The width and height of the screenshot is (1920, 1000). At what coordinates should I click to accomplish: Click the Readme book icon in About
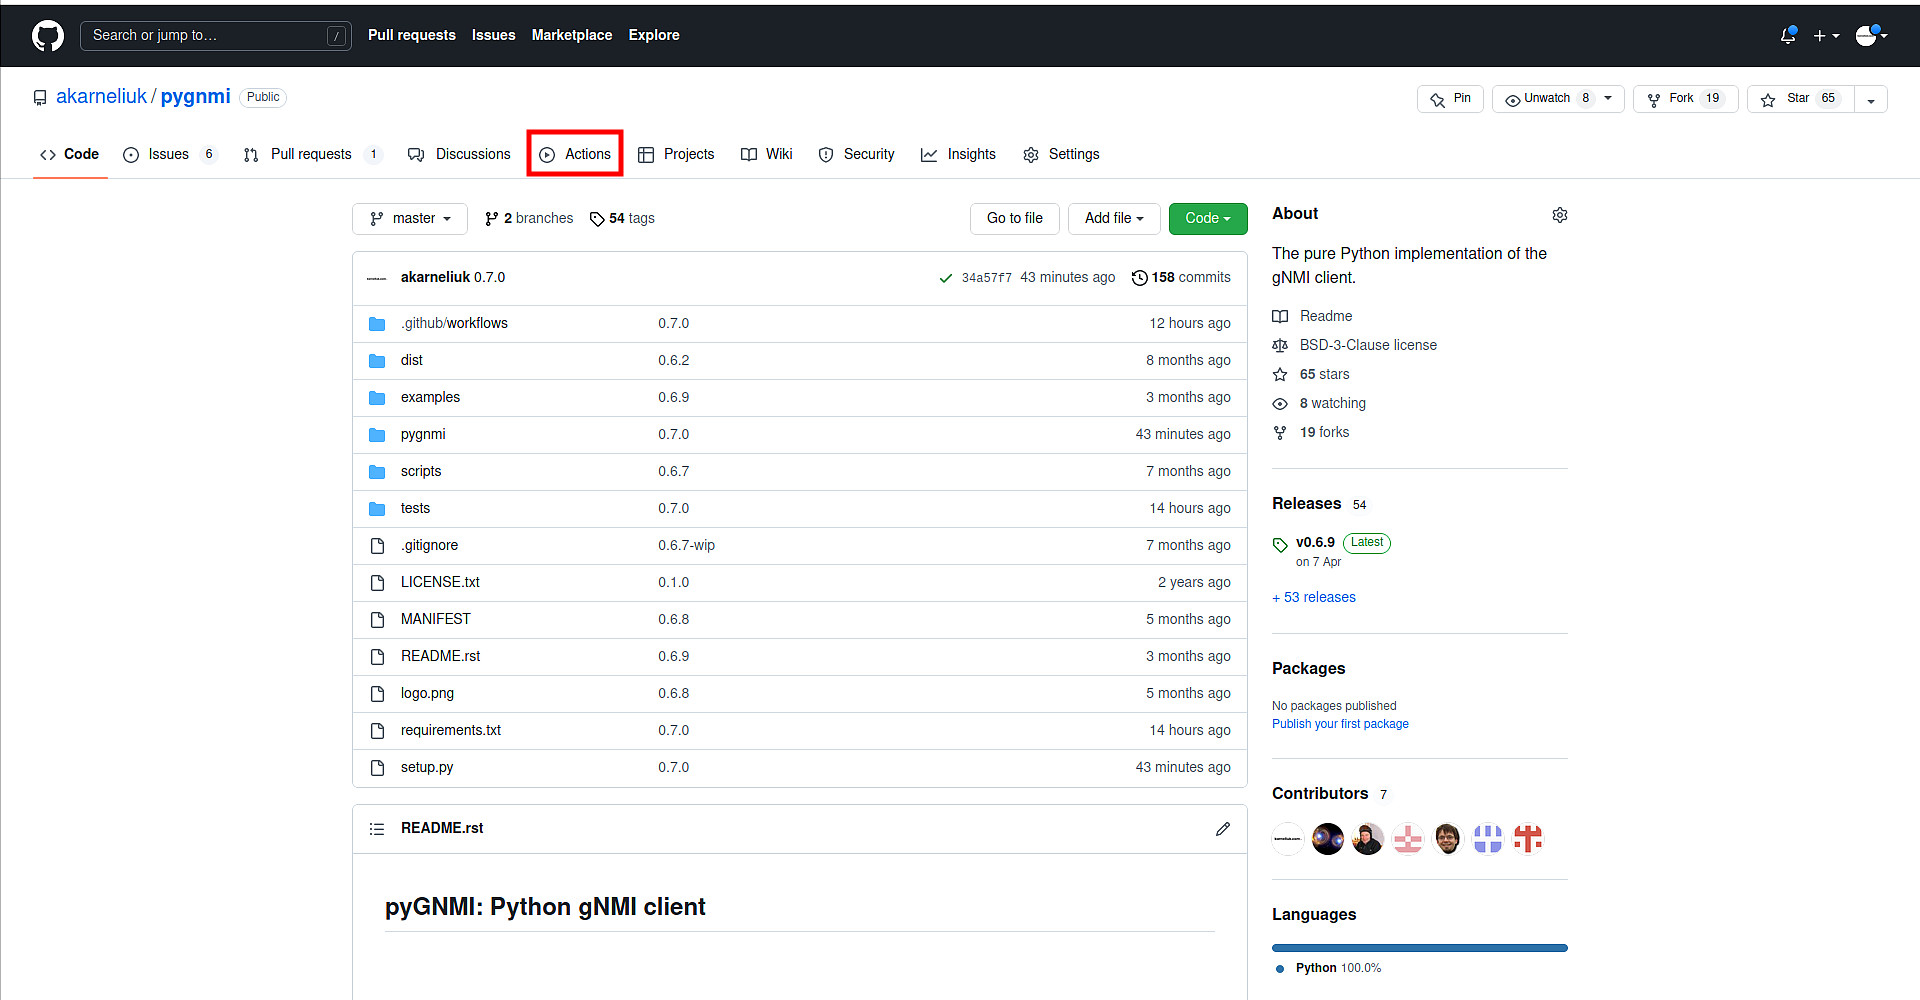[1280, 316]
